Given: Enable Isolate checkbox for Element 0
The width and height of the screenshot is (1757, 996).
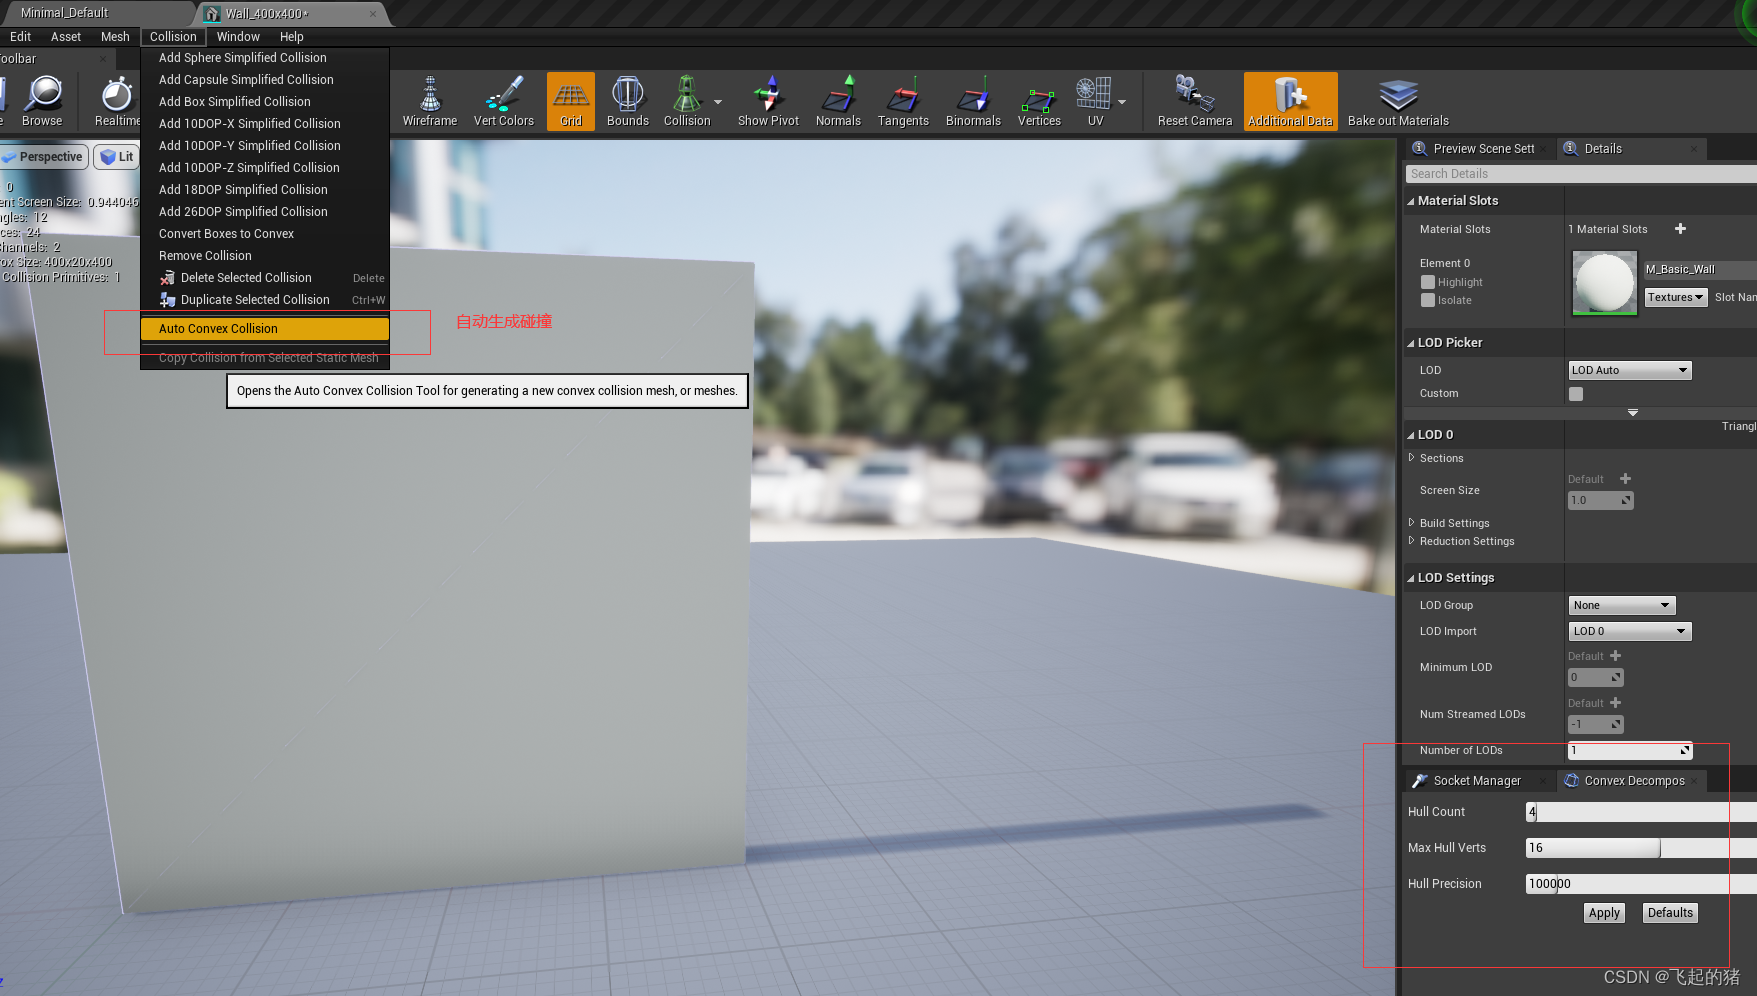Looking at the screenshot, I should 1428,300.
